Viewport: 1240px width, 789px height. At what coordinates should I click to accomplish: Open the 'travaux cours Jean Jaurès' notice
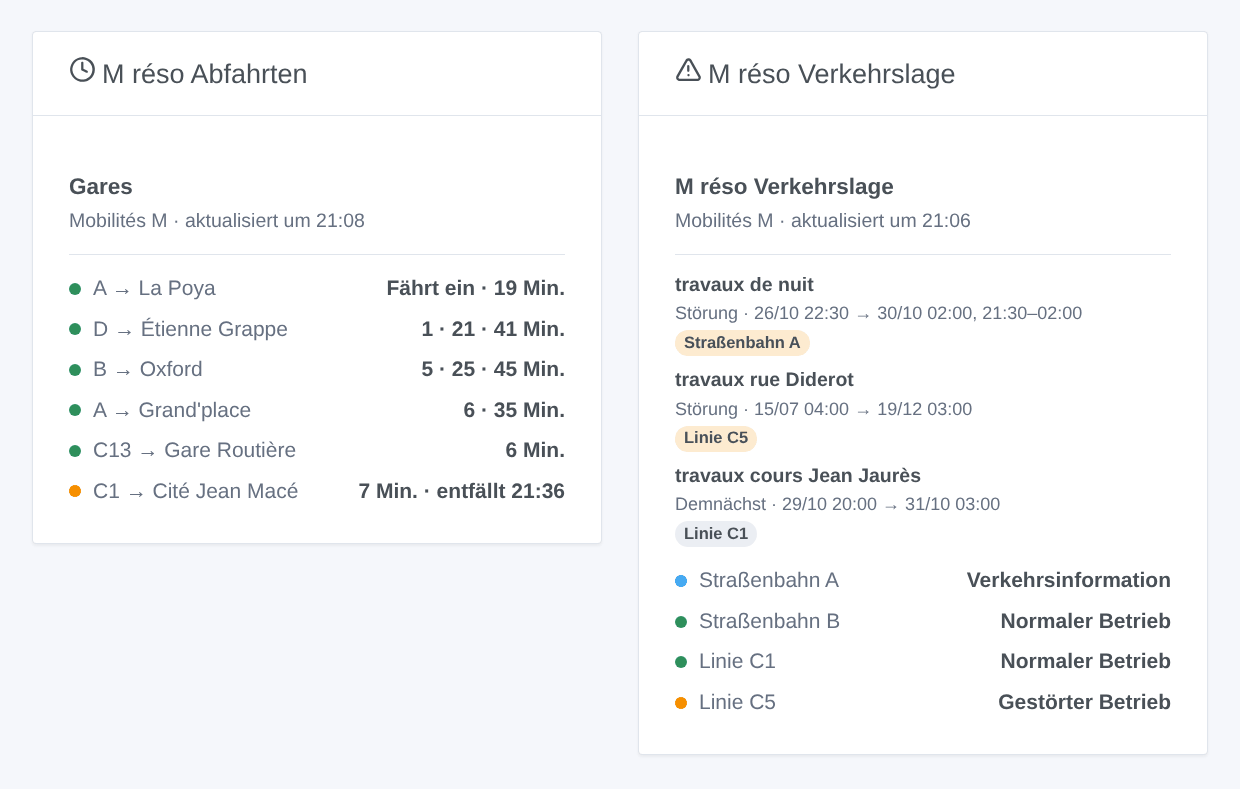[798, 476]
